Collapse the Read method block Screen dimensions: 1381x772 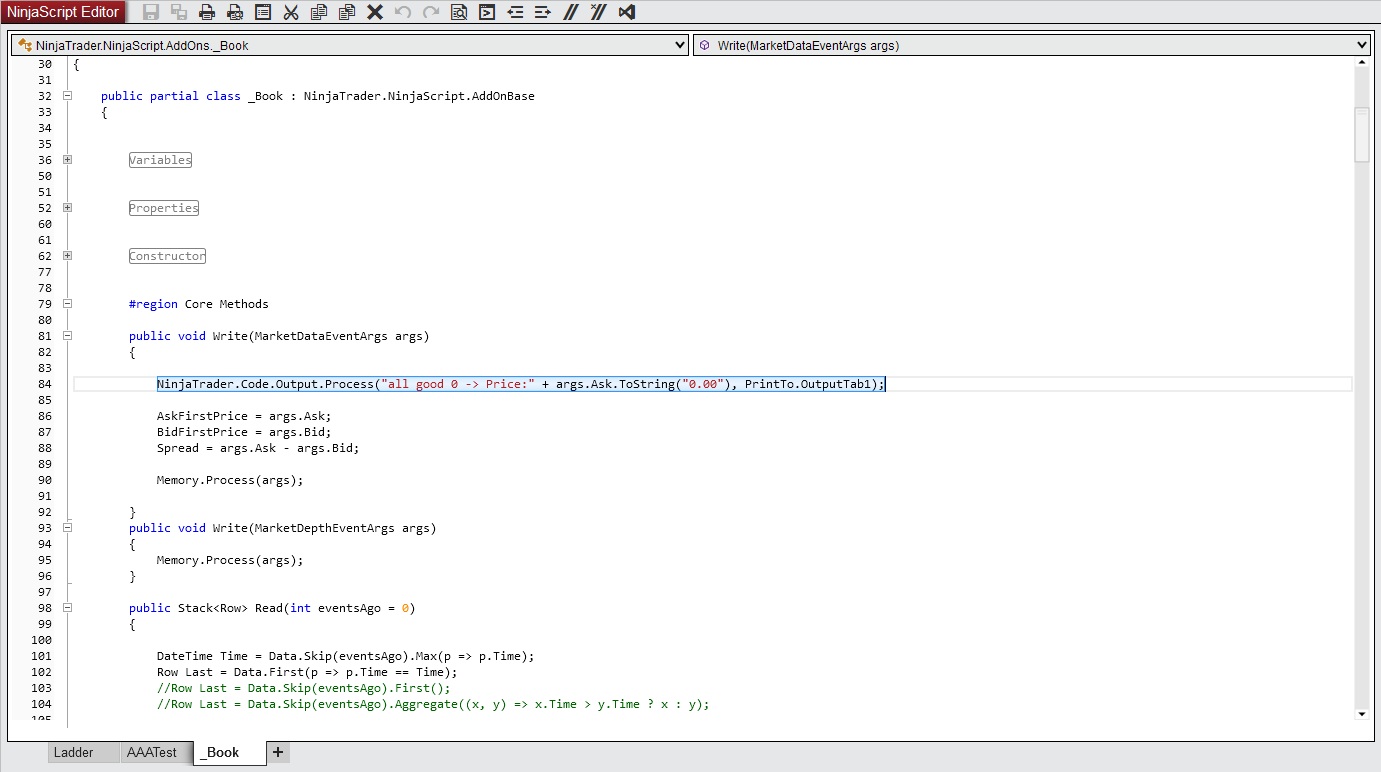click(x=68, y=608)
